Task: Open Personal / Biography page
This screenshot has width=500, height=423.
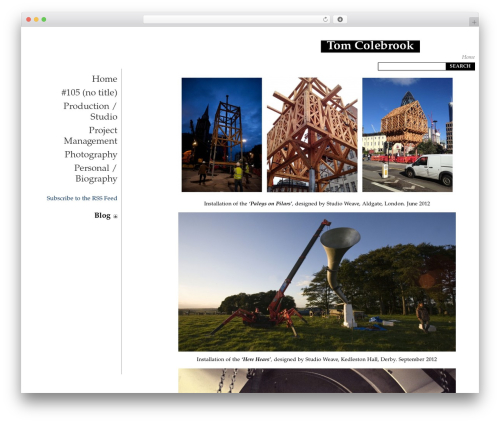Action: pos(95,173)
